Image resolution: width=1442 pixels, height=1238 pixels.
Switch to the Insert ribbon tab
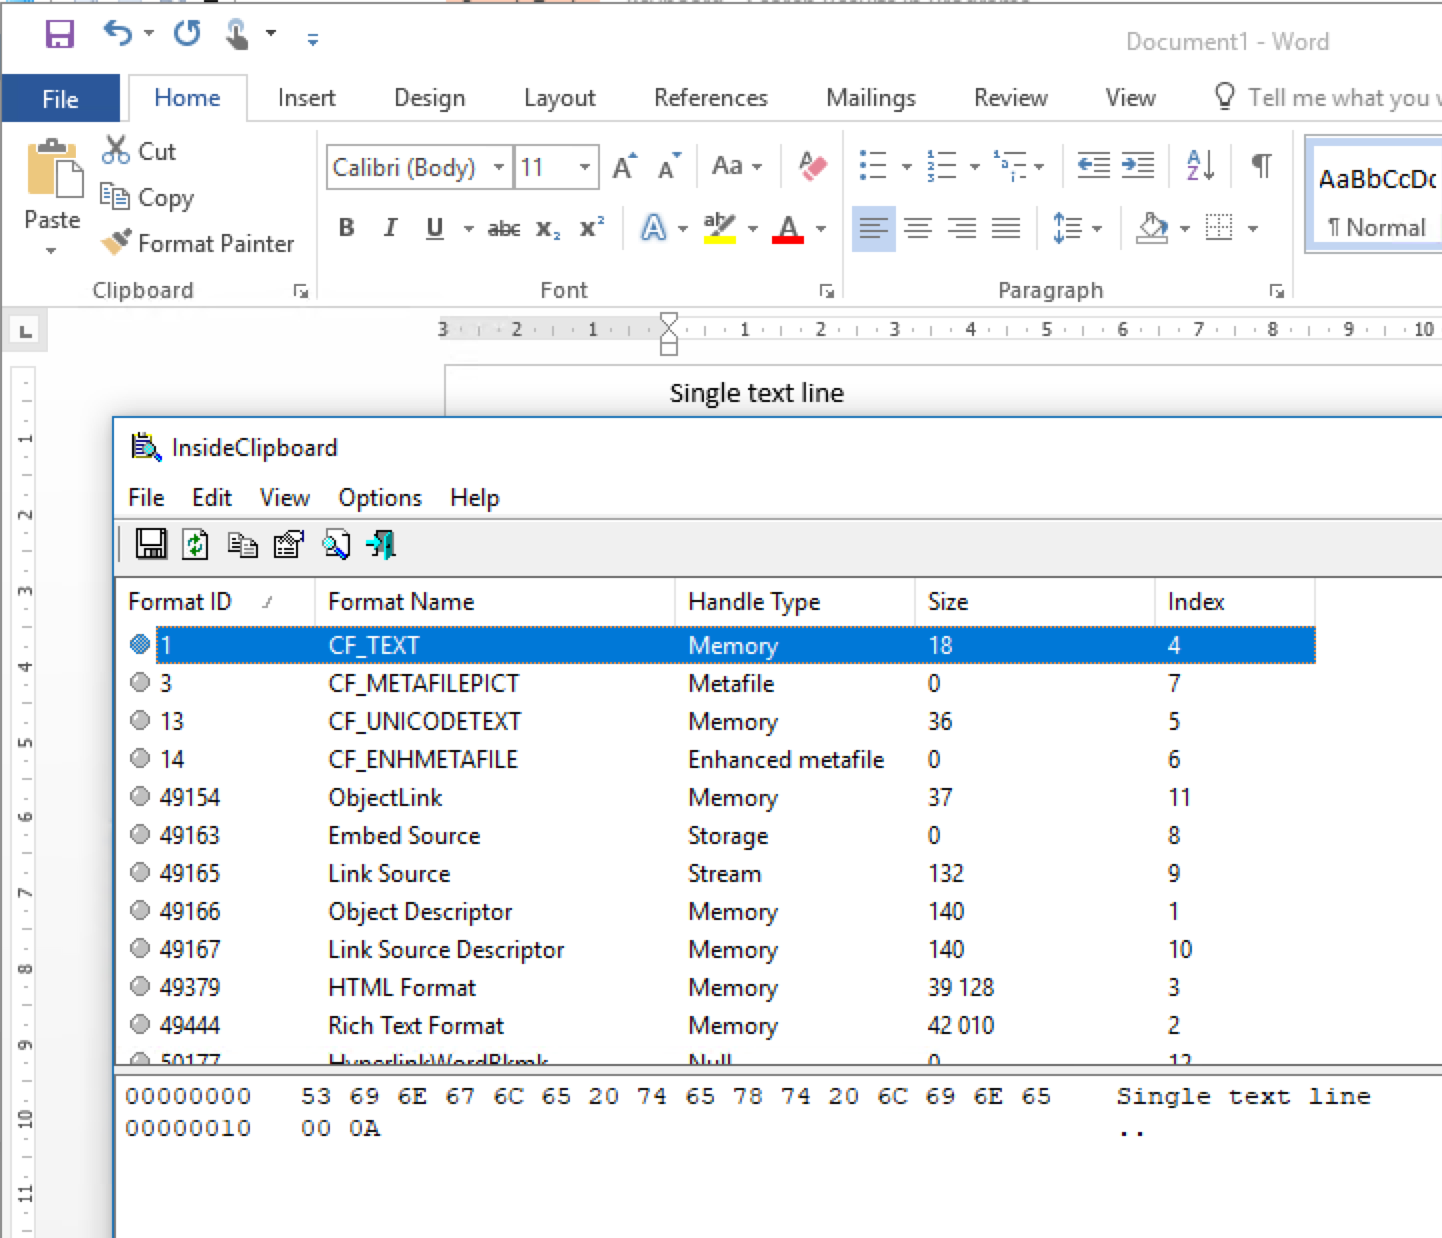(306, 98)
